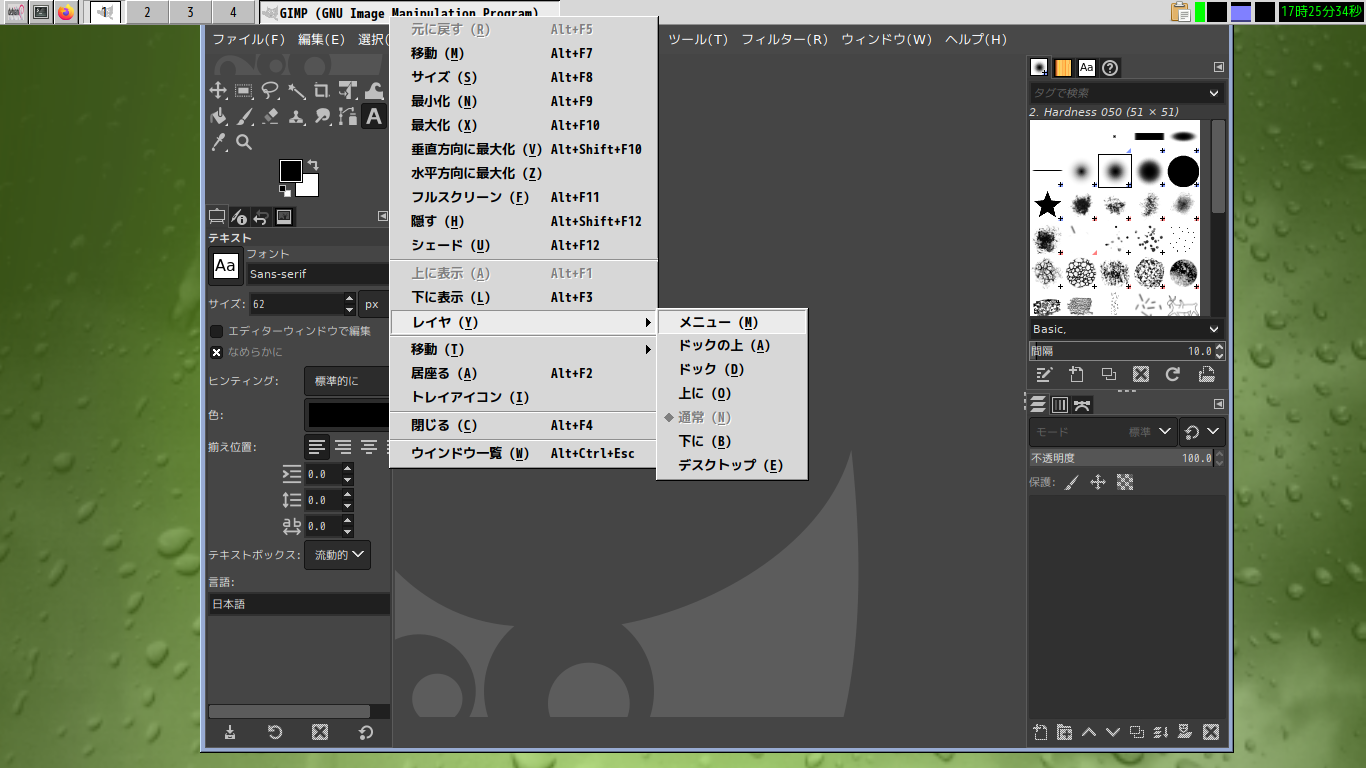The width and height of the screenshot is (1366, 768).
Task: Select the Eraser tool
Action: click(270, 117)
